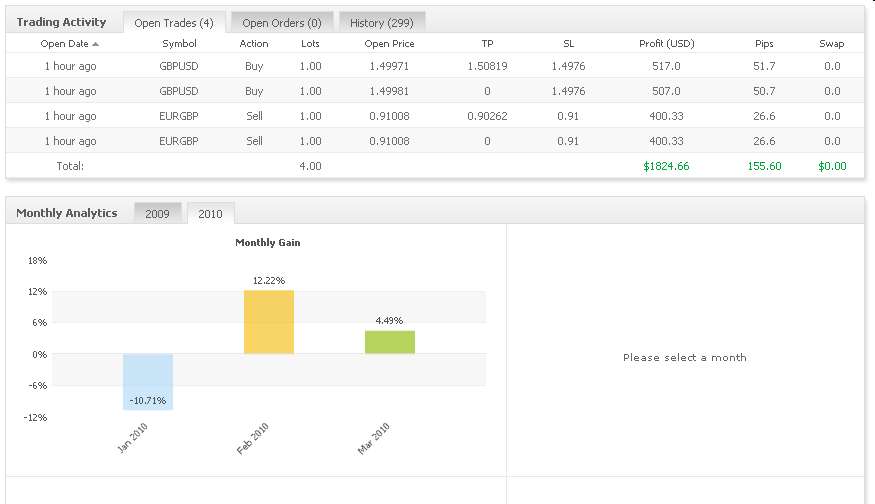Open the Open Orders (0) tab
The height and width of the screenshot is (504, 875).
(x=282, y=22)
